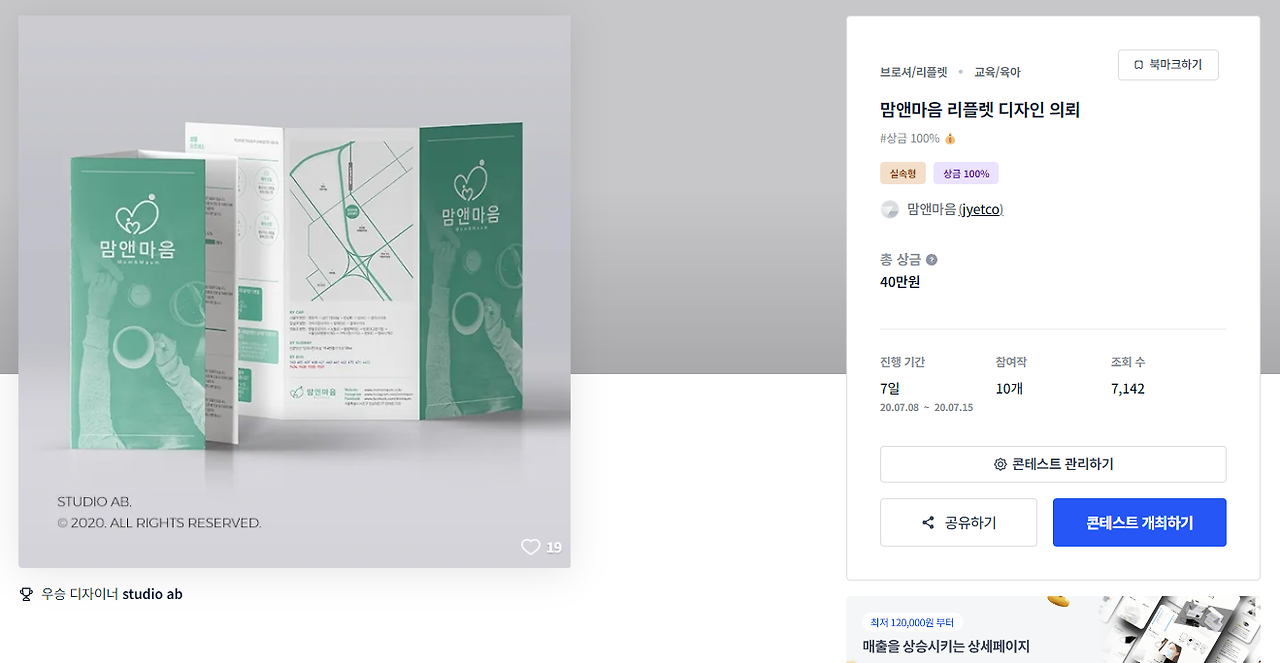Select the 브로셔/리플렛 category

coord(914,72)
